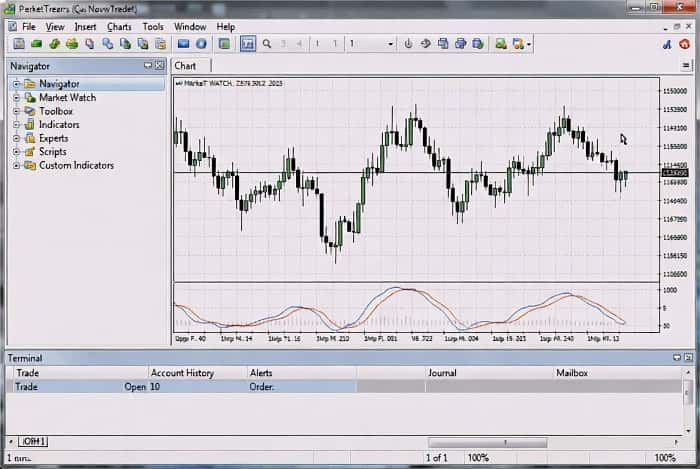Viewport: 700px width, 469px height.
Task: Click the first toolbar icon for new chart
Action: 19,44
